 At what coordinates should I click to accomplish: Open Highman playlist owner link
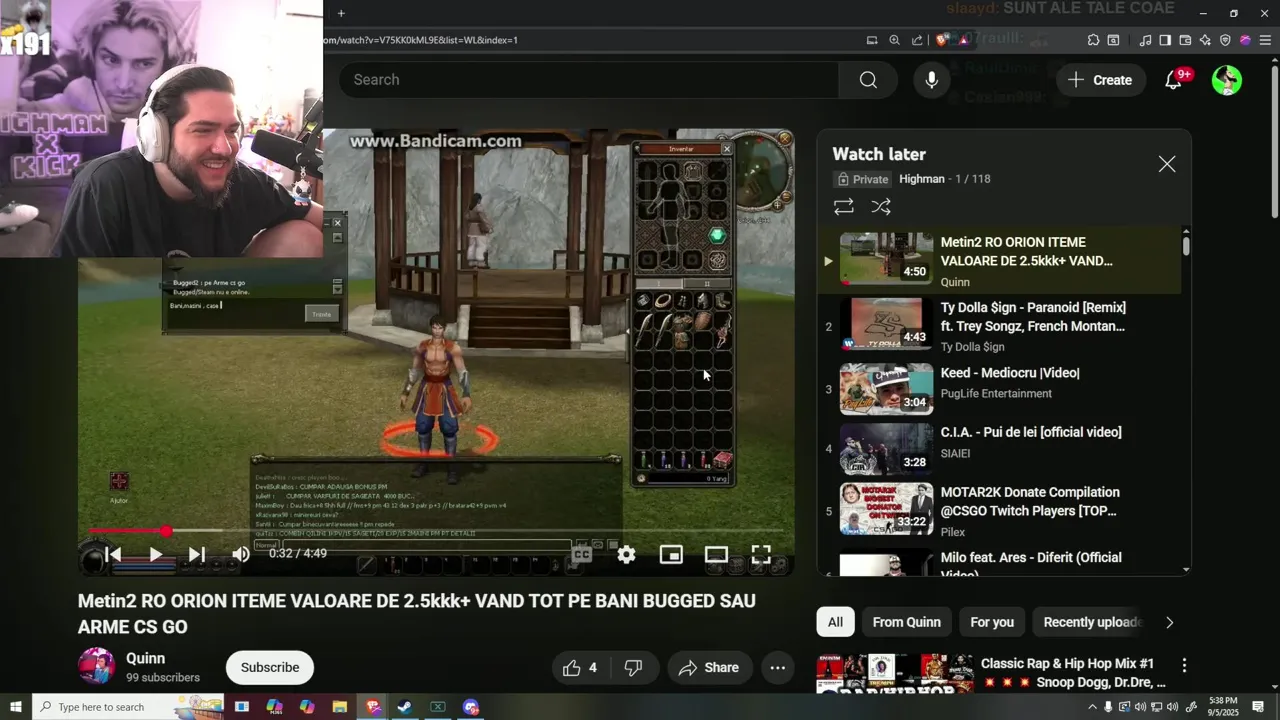click(922, 179)
